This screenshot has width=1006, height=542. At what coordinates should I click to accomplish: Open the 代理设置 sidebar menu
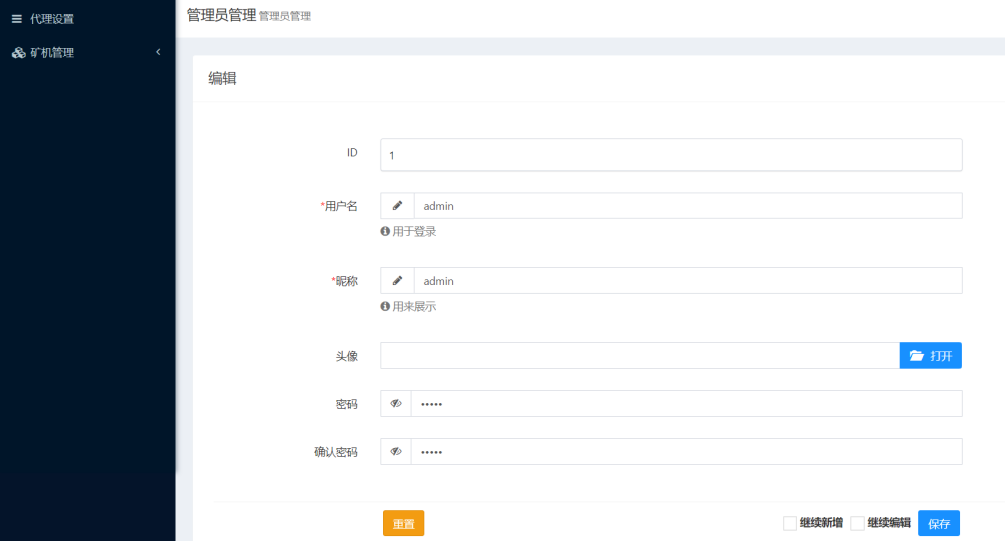[52, 19]
